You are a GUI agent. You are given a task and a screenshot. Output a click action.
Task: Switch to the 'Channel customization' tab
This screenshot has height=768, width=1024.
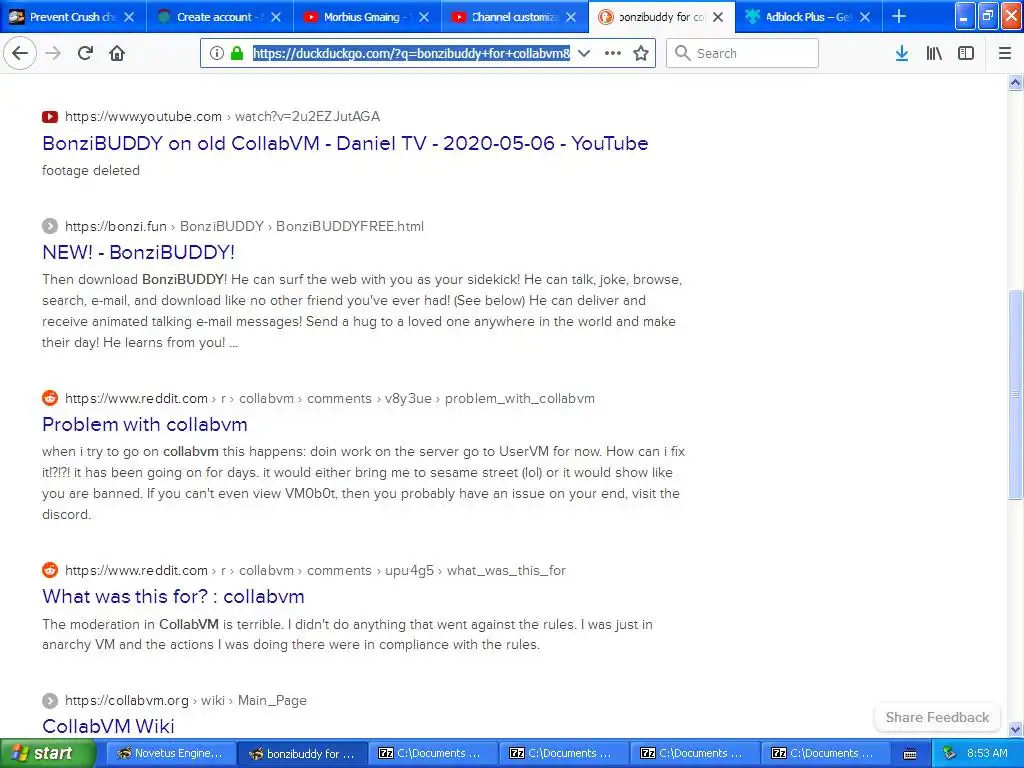515,17
